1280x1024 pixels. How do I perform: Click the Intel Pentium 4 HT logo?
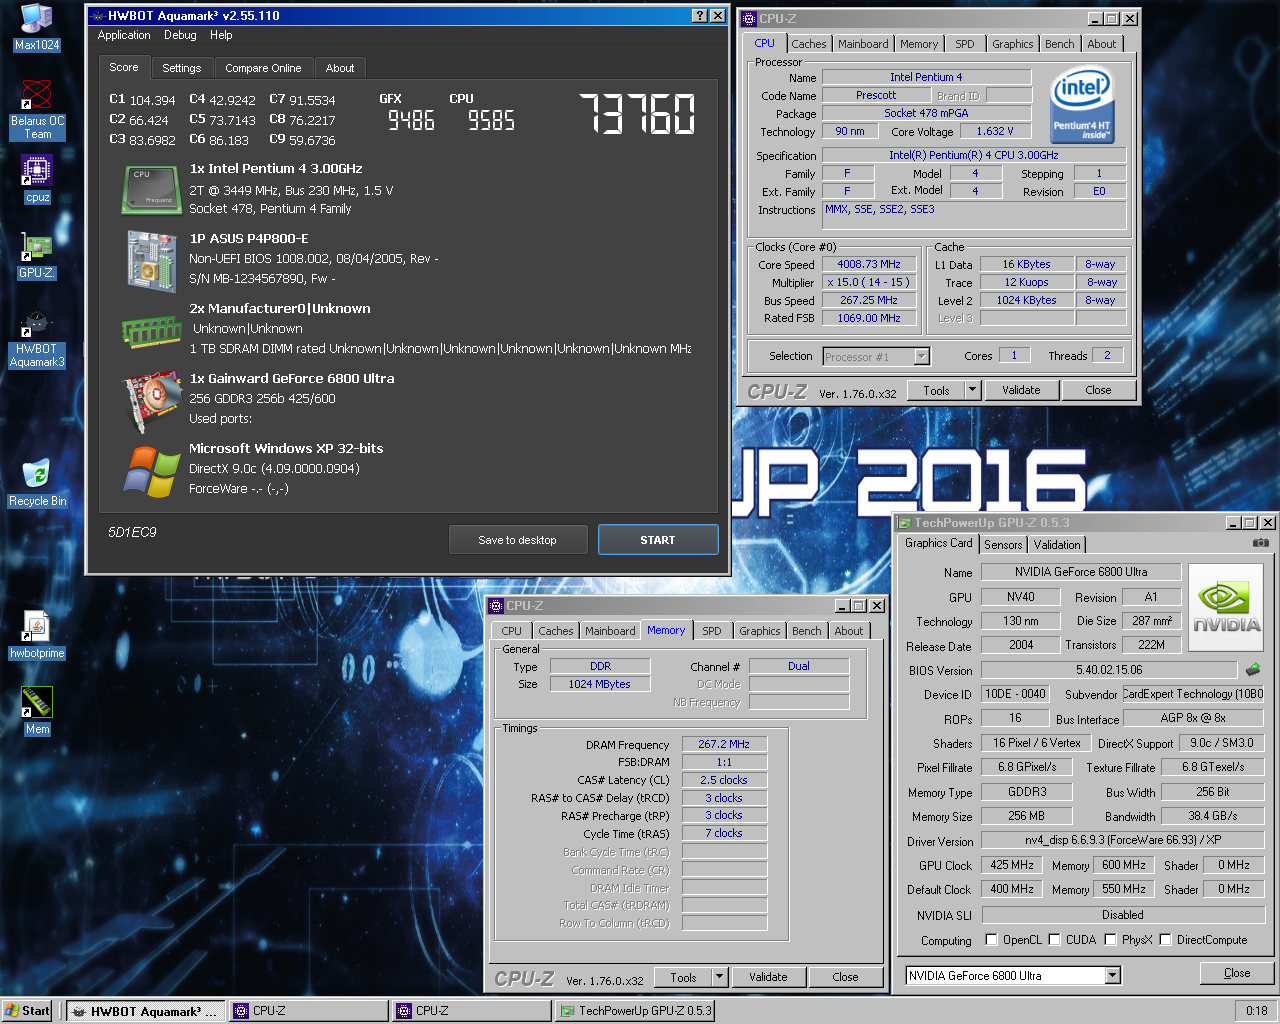click(1082, 107)
